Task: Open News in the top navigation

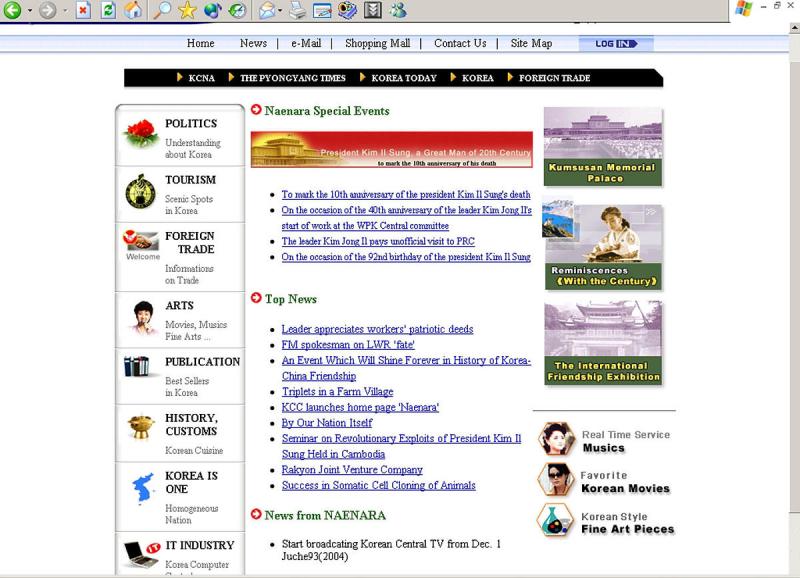Action: click(x=253, y=43)
